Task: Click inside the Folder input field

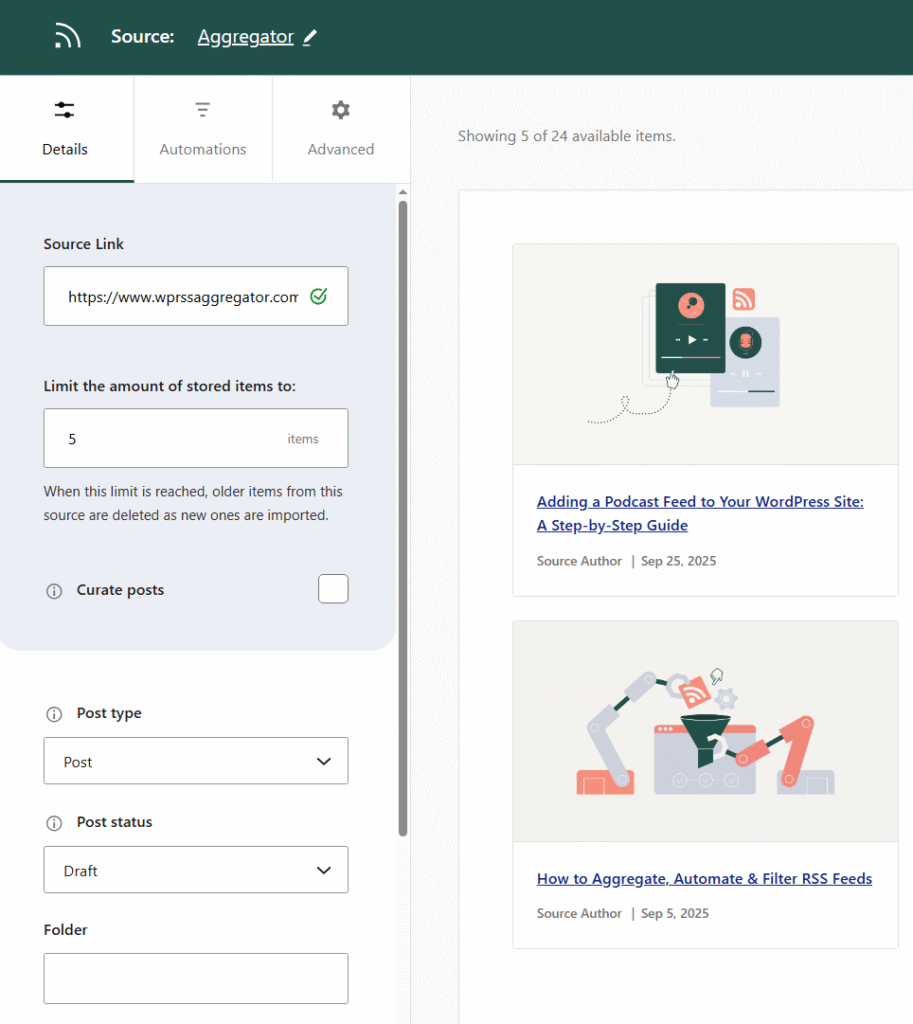Action: tap(195, 978)
